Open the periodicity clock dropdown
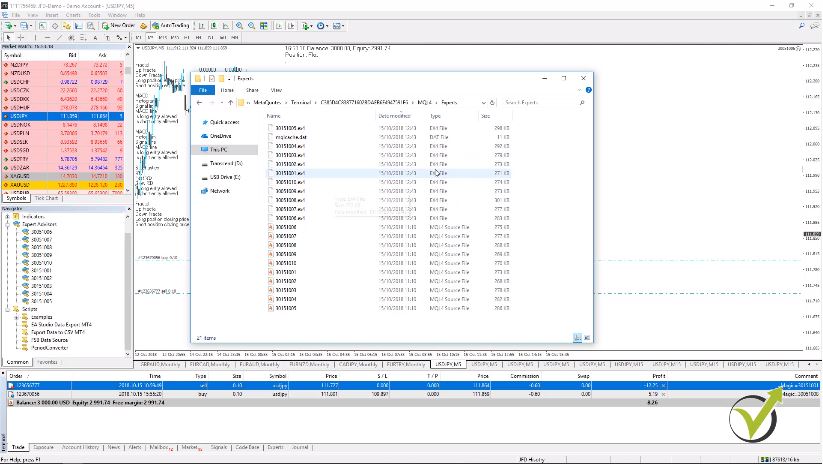 tap(322, 25)
